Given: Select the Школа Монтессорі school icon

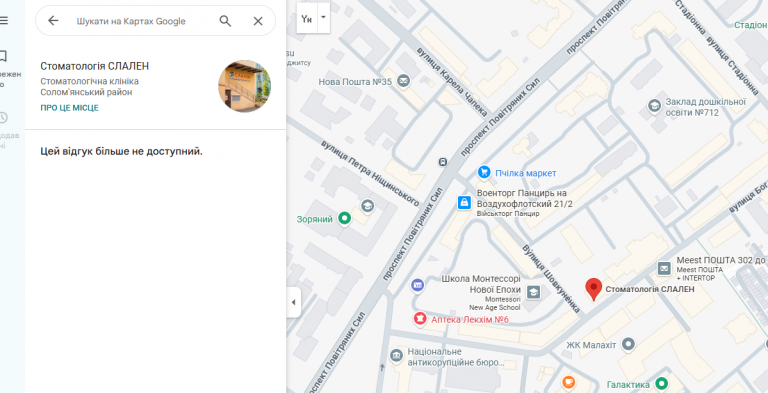Looking at the screenshot, I should tap(533, 293).
